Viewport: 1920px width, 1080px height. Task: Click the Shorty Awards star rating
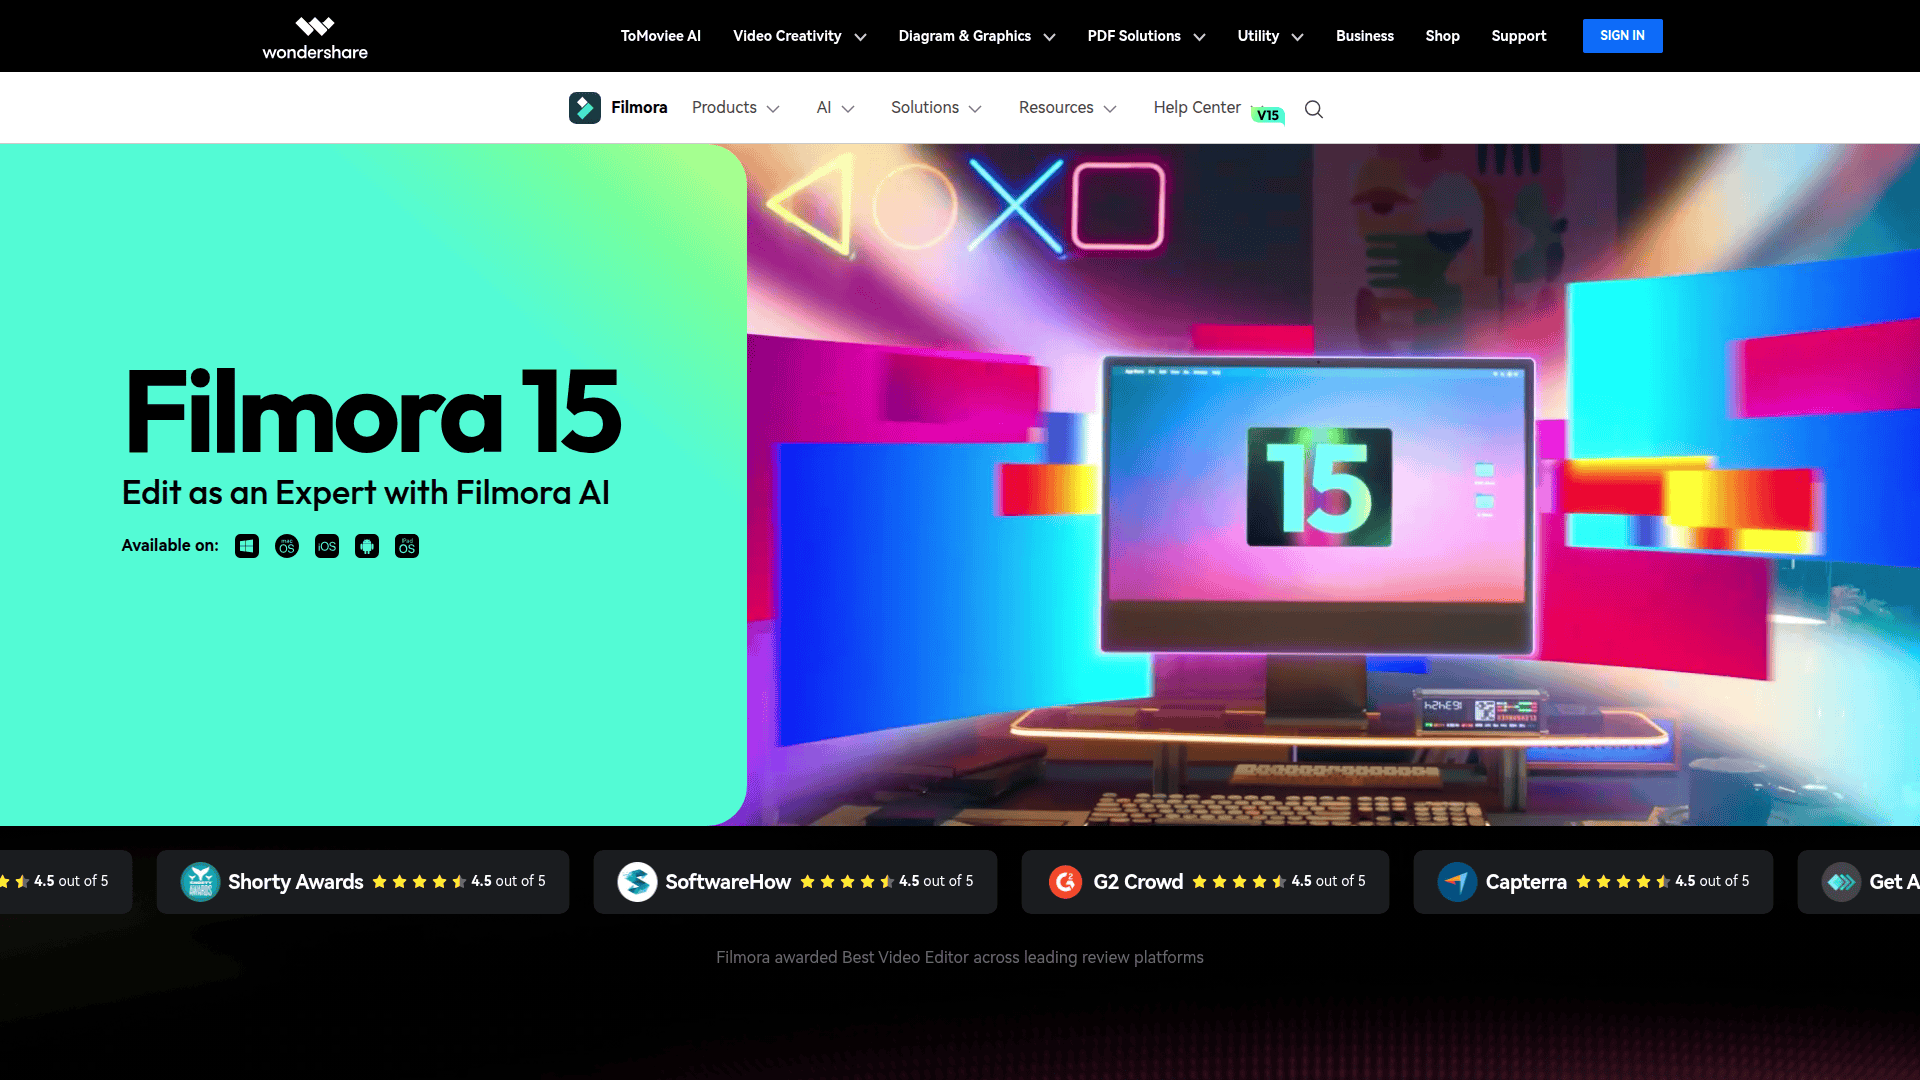(x=419, y=881)
